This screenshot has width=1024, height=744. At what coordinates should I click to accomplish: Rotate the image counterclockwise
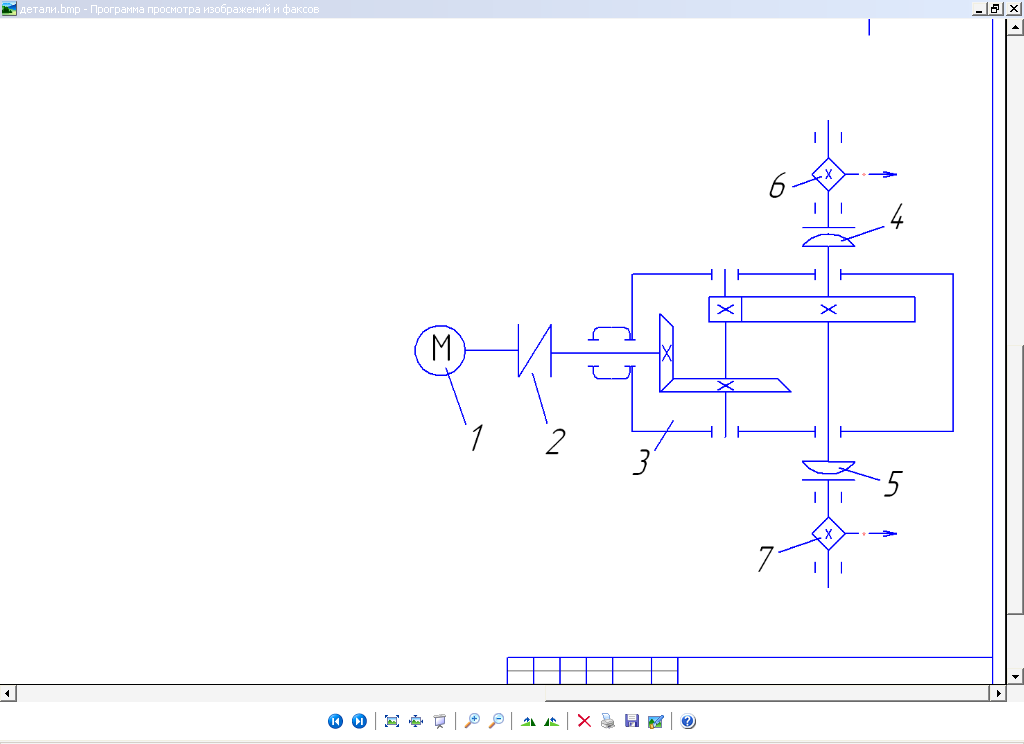click(x=551, y=721)
